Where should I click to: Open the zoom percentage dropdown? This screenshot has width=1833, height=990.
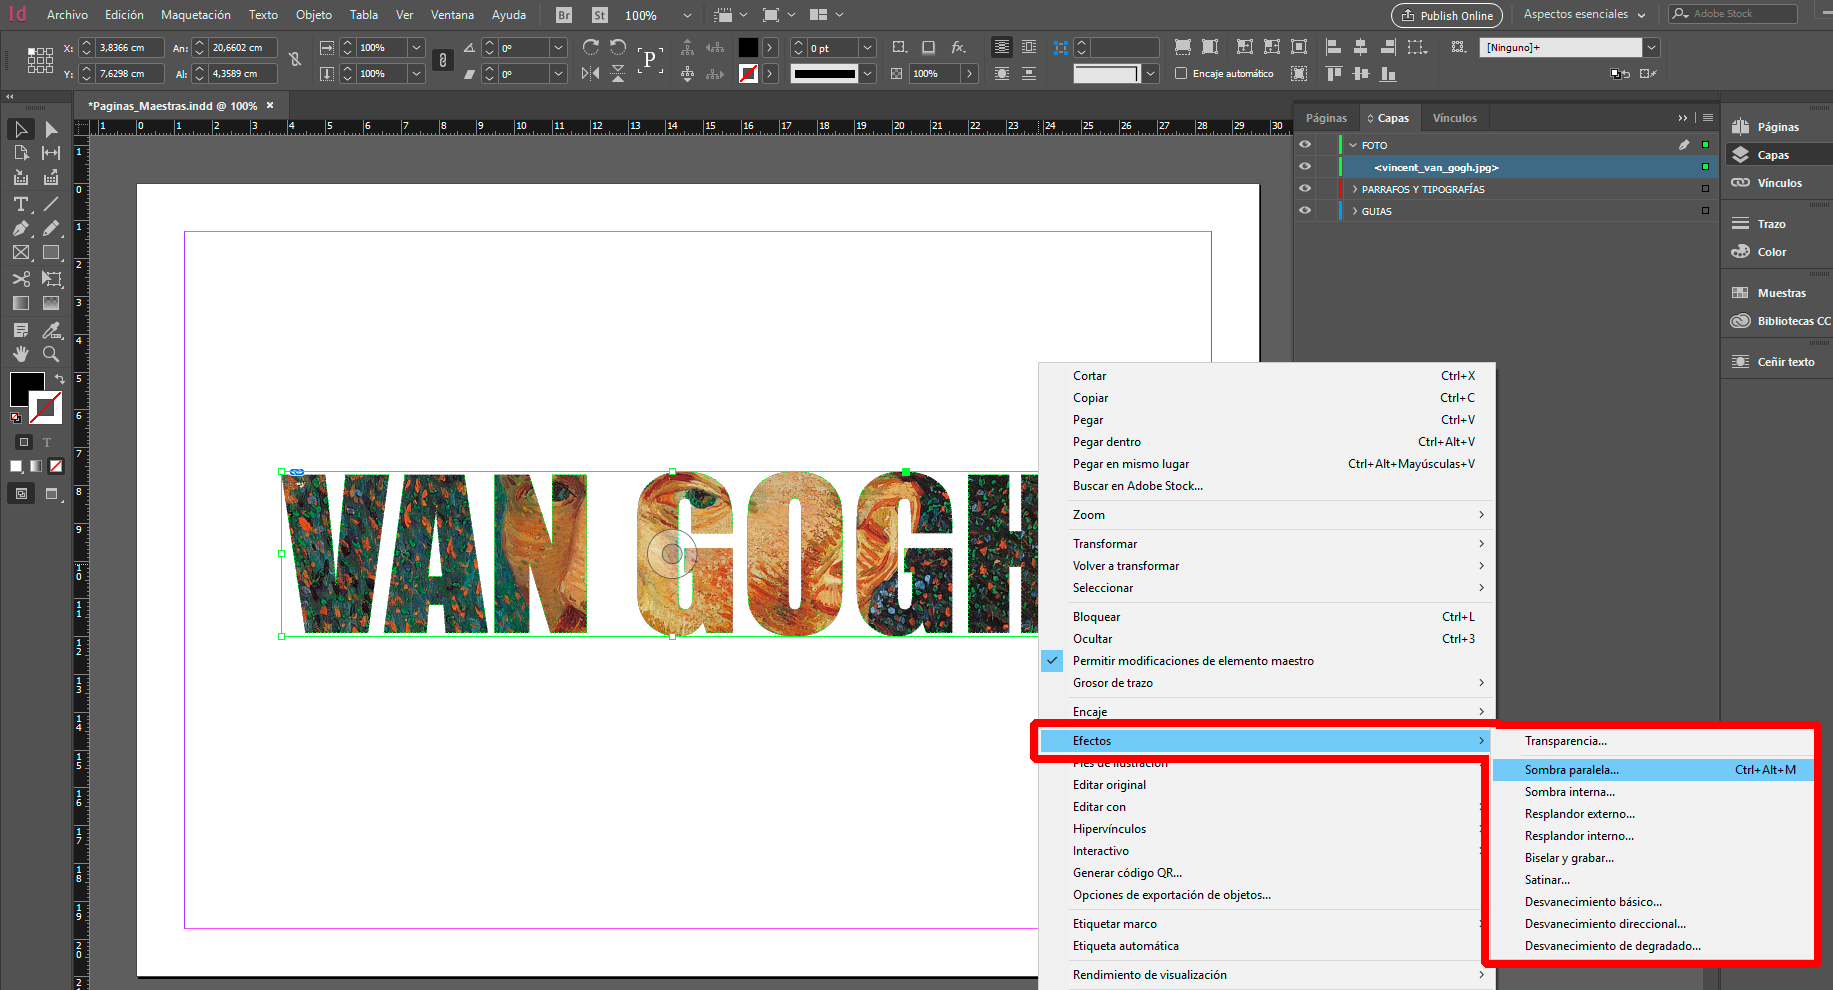tap(686, 15)
